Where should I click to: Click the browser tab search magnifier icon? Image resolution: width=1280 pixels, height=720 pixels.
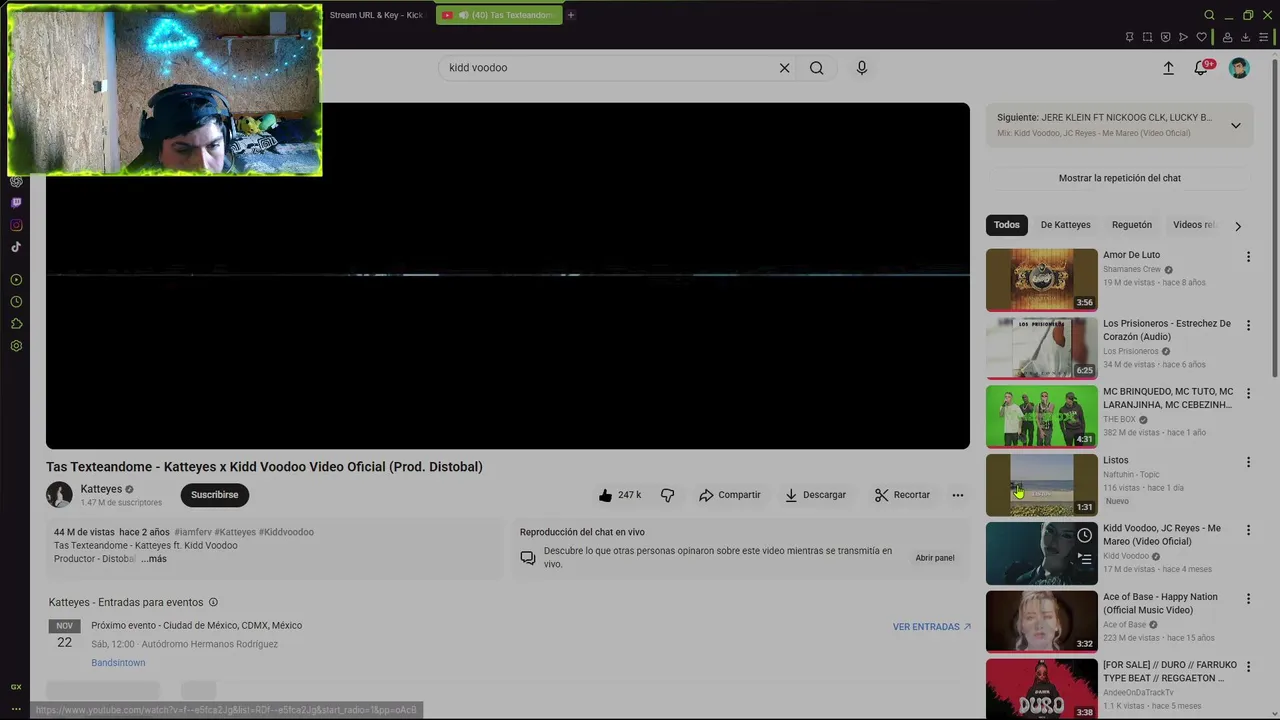point(1209,15)
